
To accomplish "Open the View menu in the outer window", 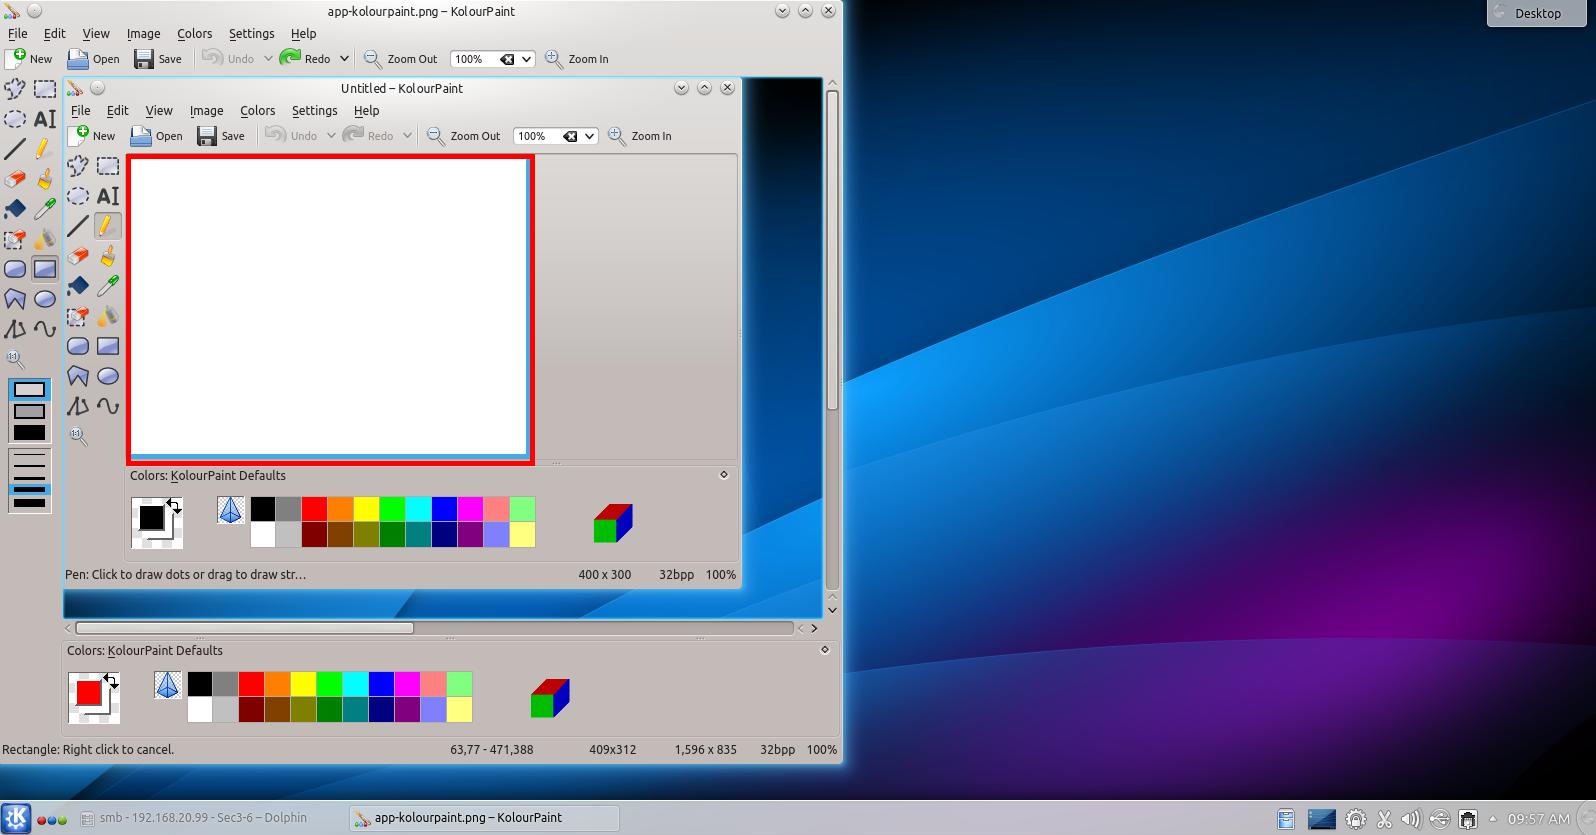I will (x=96, y=33).
